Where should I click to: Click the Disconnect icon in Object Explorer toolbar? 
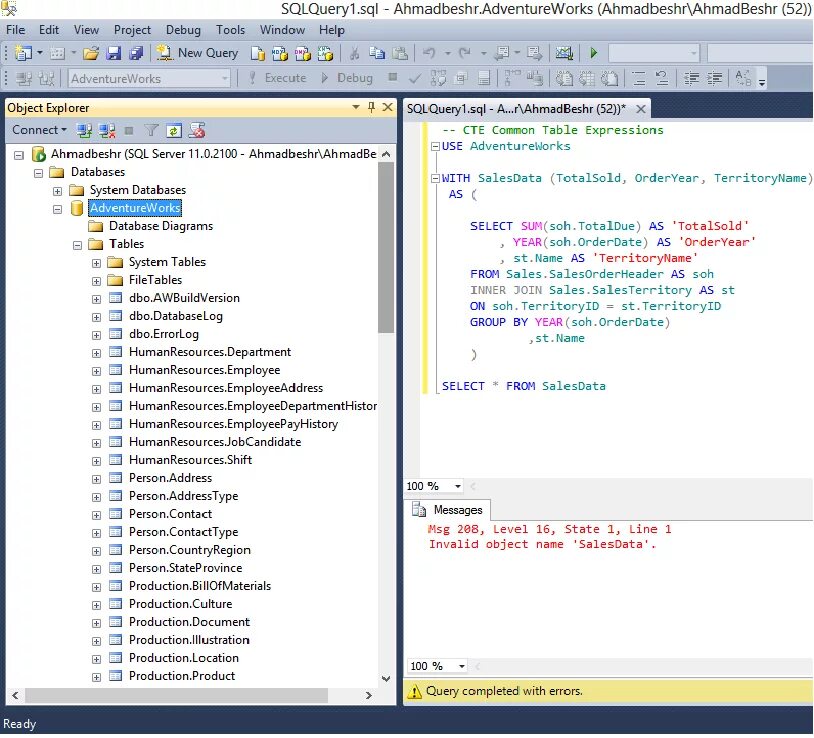[107, 131]
